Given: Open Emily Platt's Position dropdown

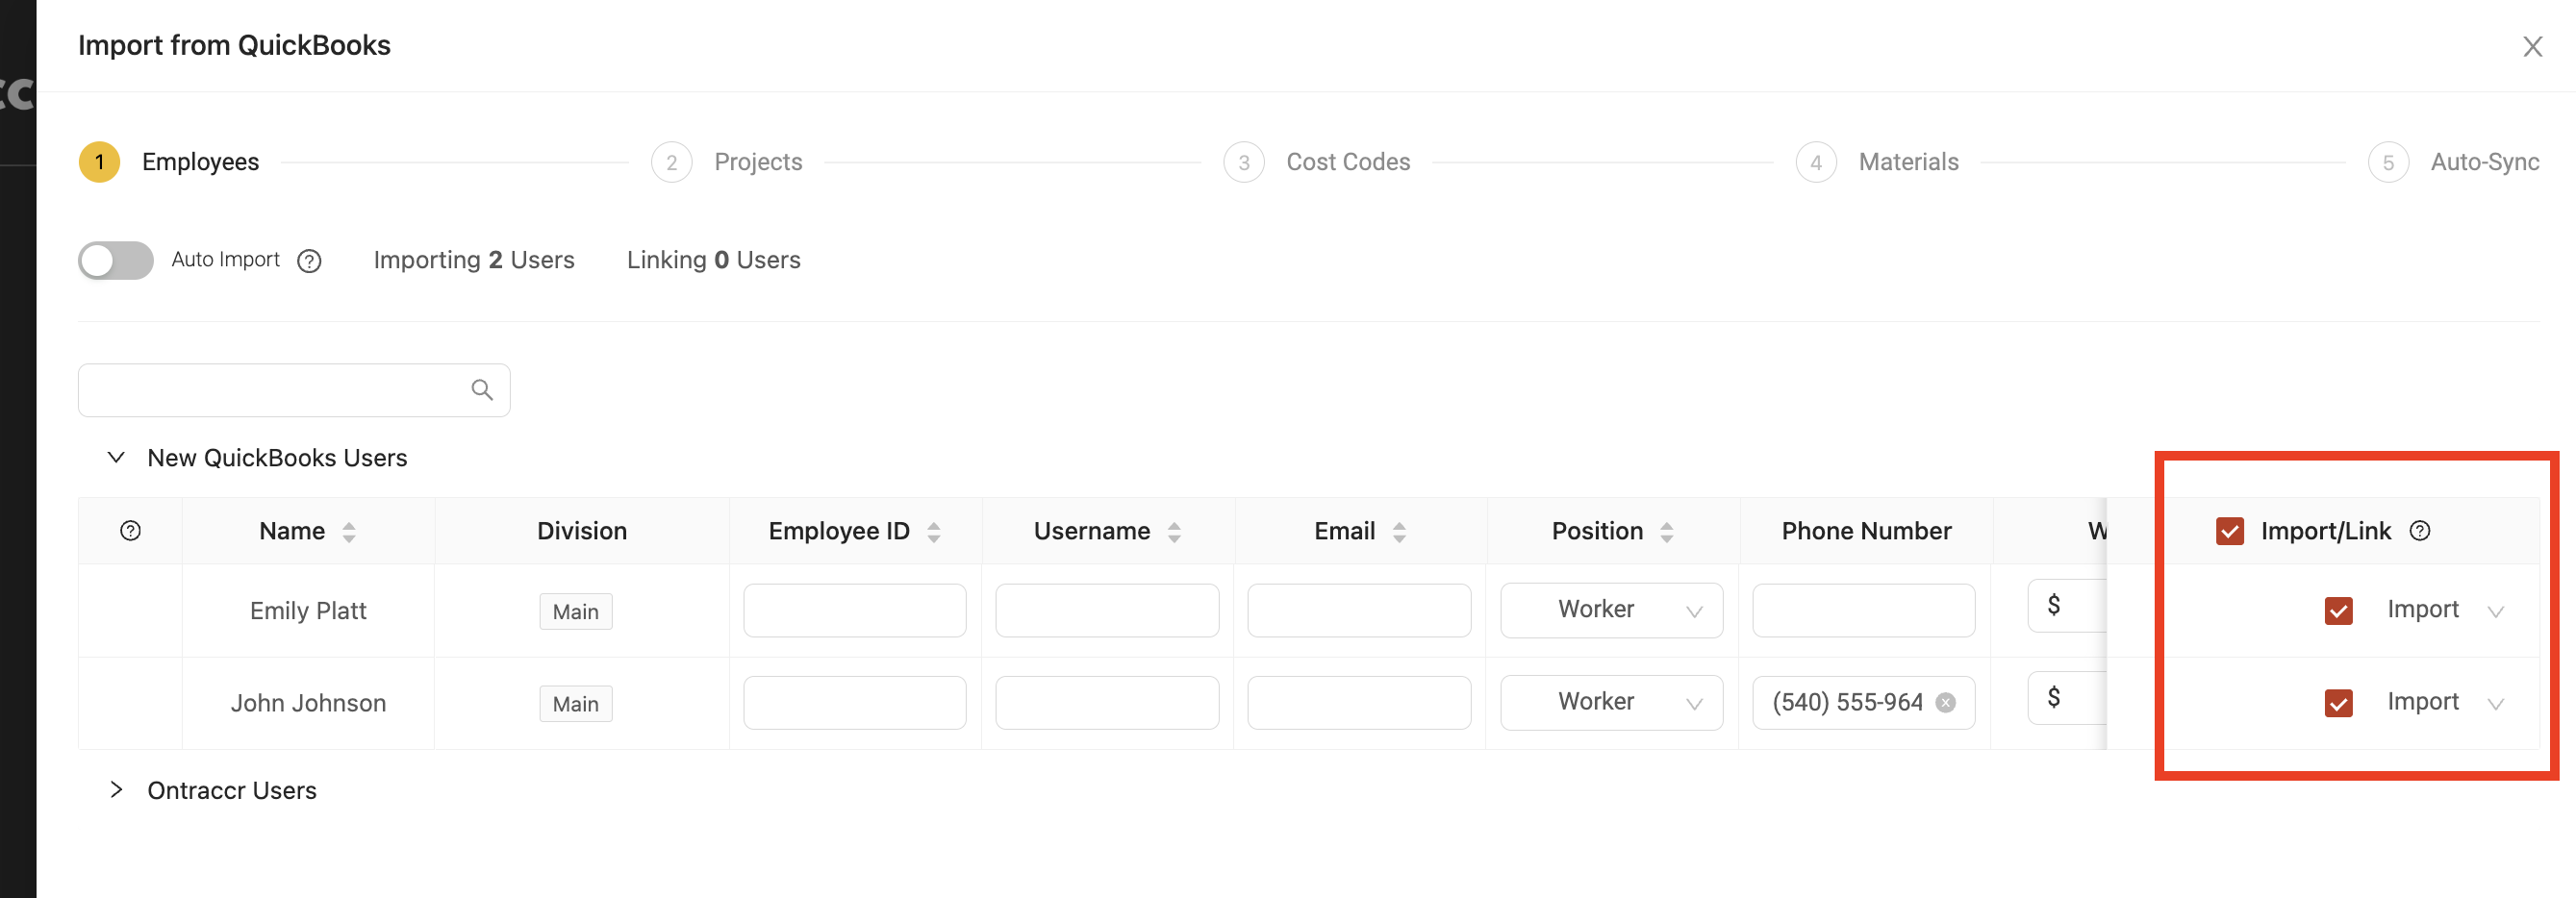Looking at the screenshot, I should pos(1611,610).
